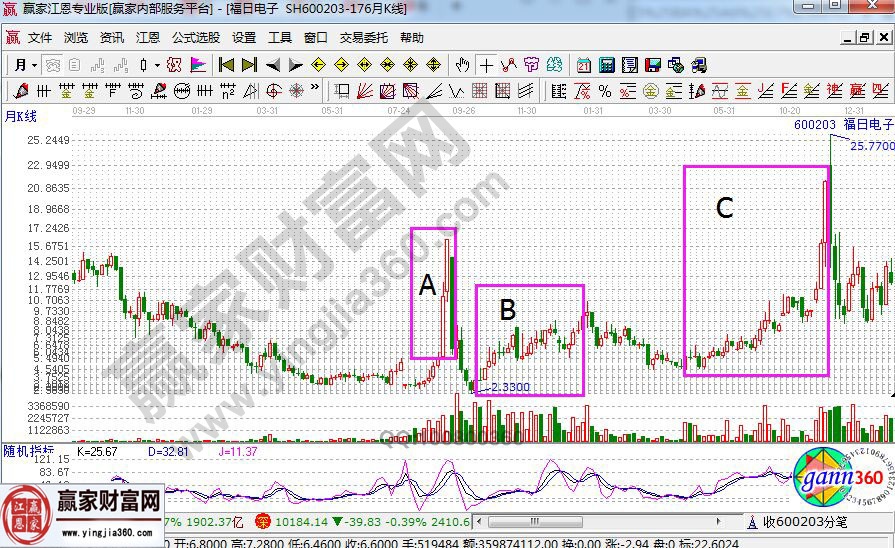
Task: Click the pink flag icon in toolbar
Action: coord(198,65)
